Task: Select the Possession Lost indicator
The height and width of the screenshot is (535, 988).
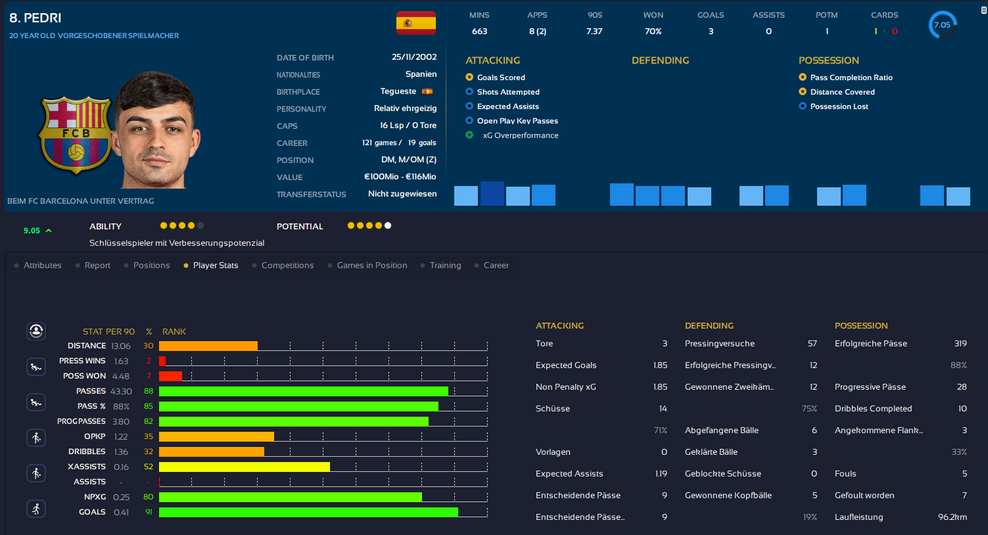Action: 802,106
